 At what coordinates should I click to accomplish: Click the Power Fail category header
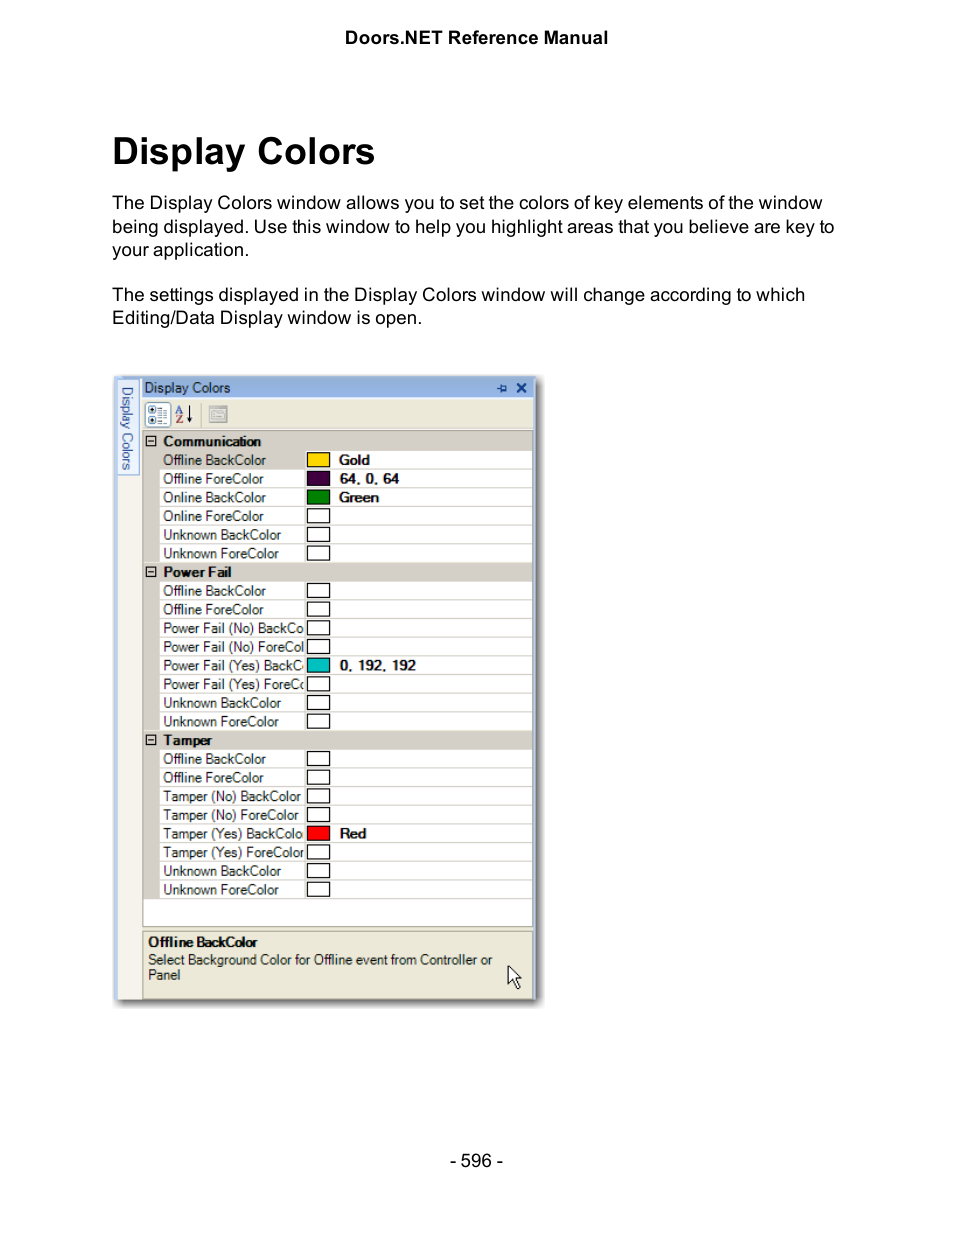338,572
